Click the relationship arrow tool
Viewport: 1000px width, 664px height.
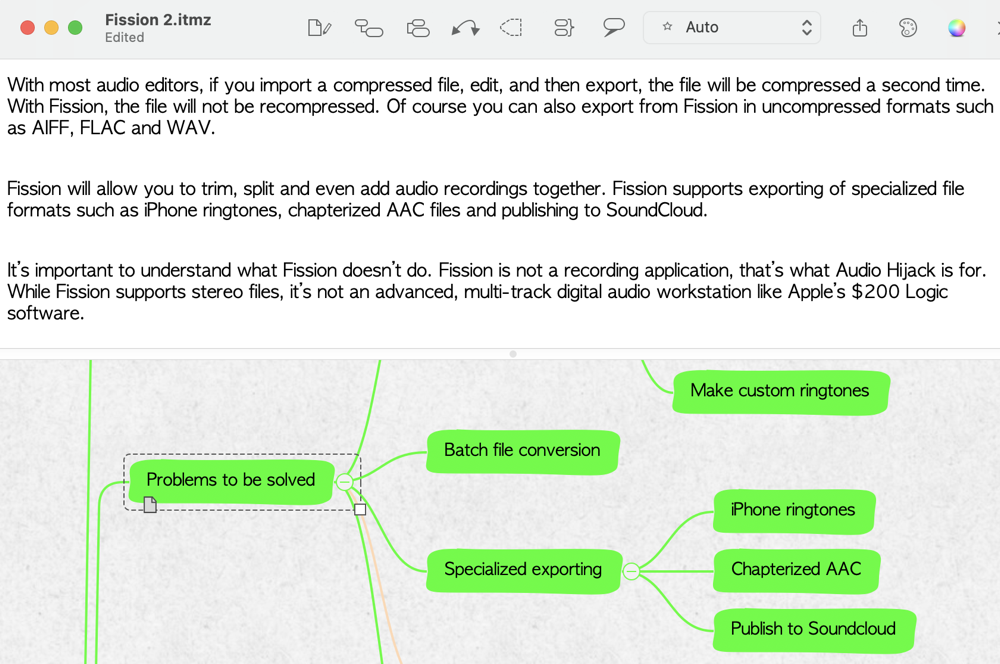coord(465,28)
